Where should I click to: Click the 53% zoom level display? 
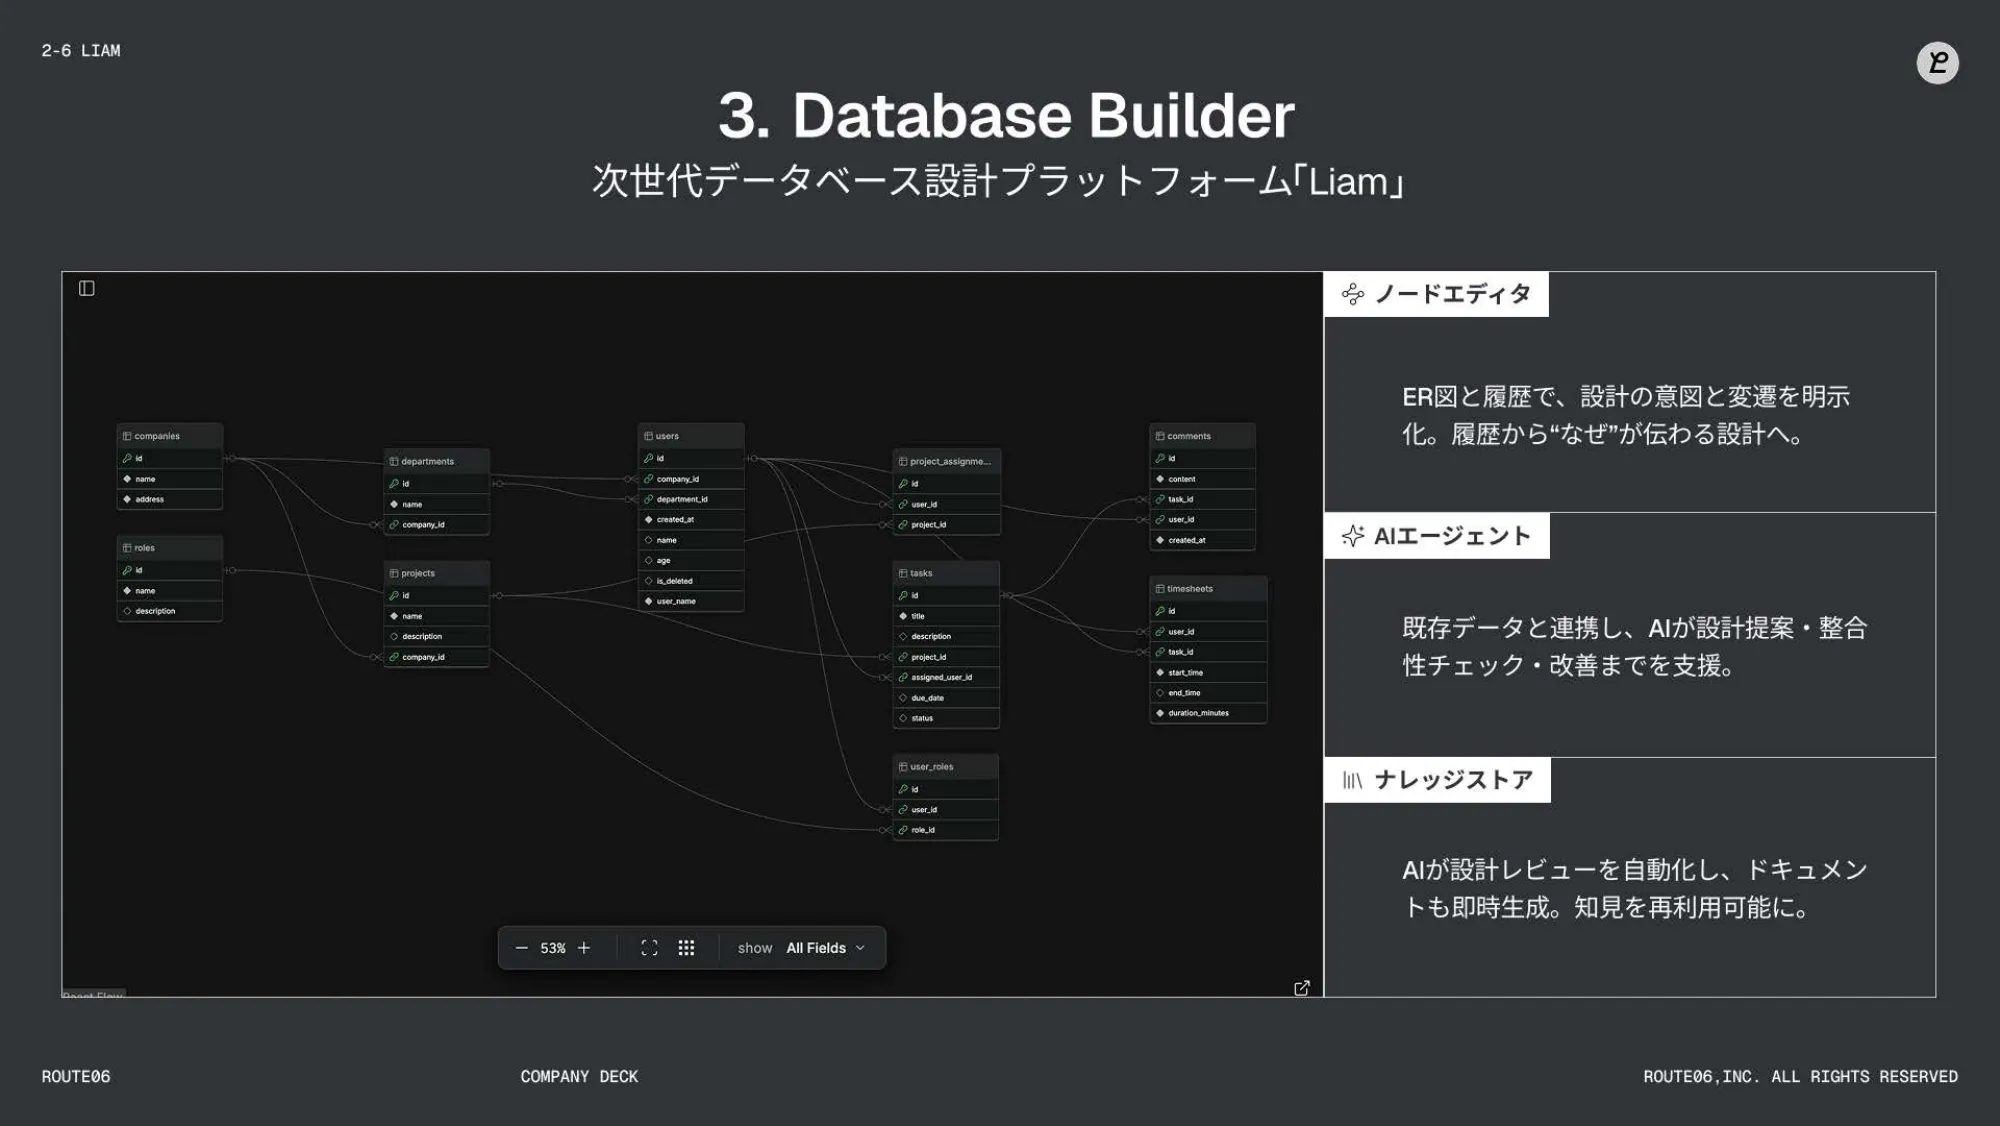tap(553, 948)
